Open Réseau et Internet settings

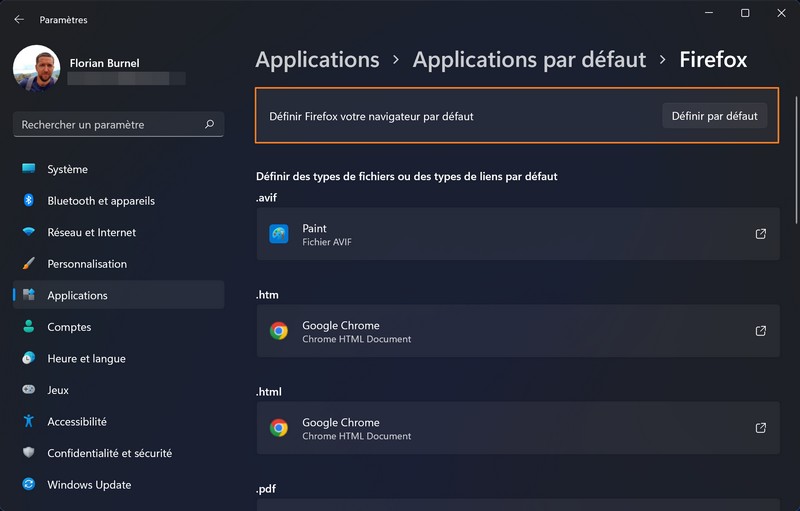click(x=118, y=232)
